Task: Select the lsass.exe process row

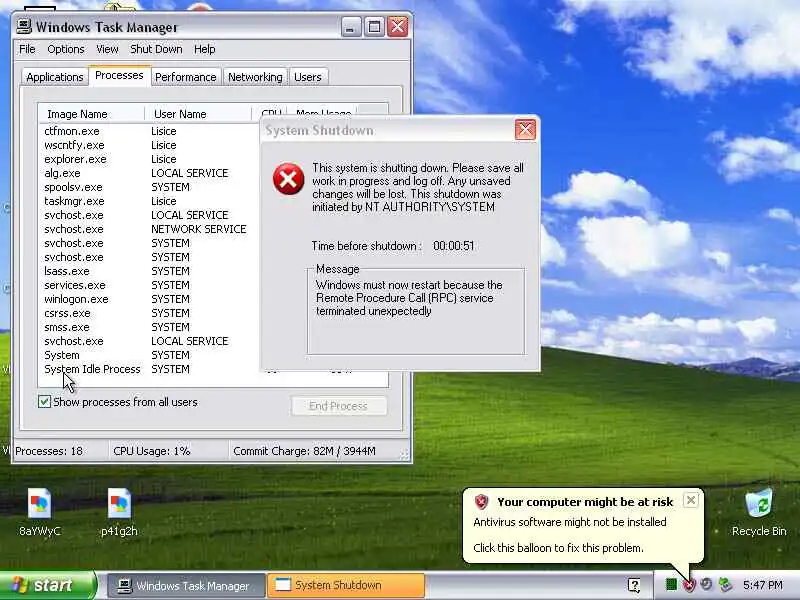Action: point(150,271)
